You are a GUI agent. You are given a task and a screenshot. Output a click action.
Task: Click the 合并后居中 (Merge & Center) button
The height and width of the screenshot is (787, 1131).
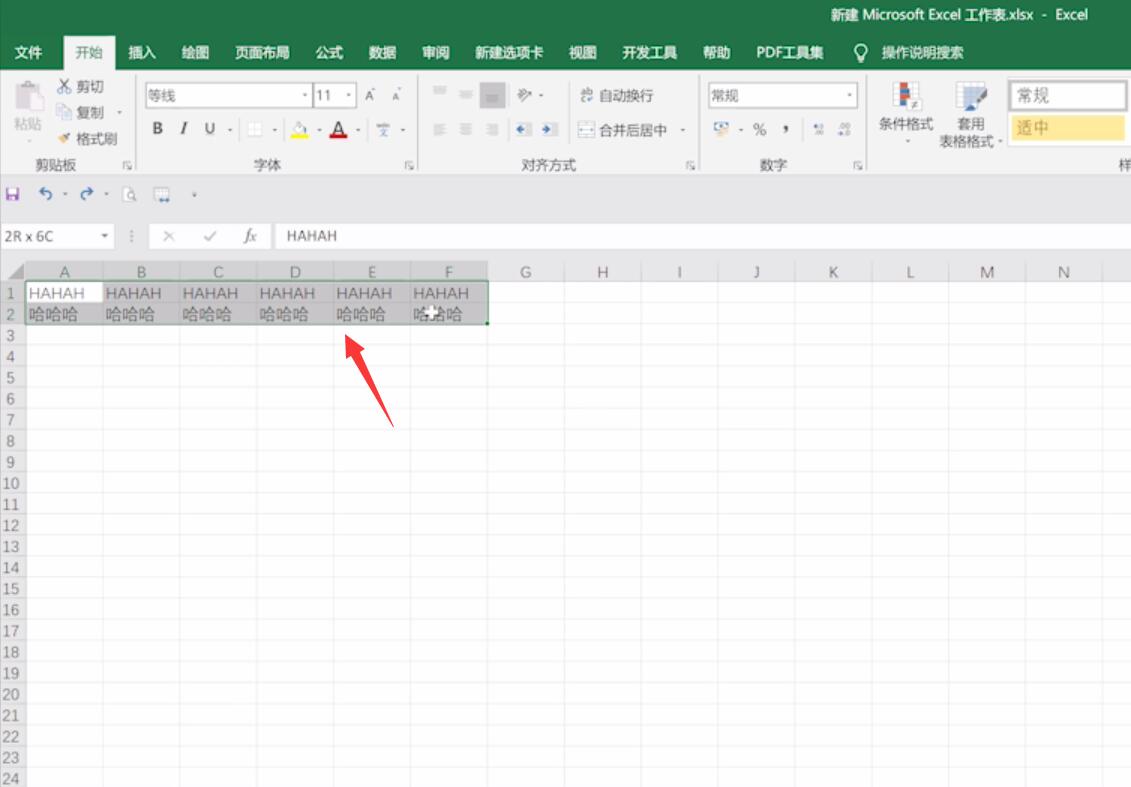[x=622, y=130]
